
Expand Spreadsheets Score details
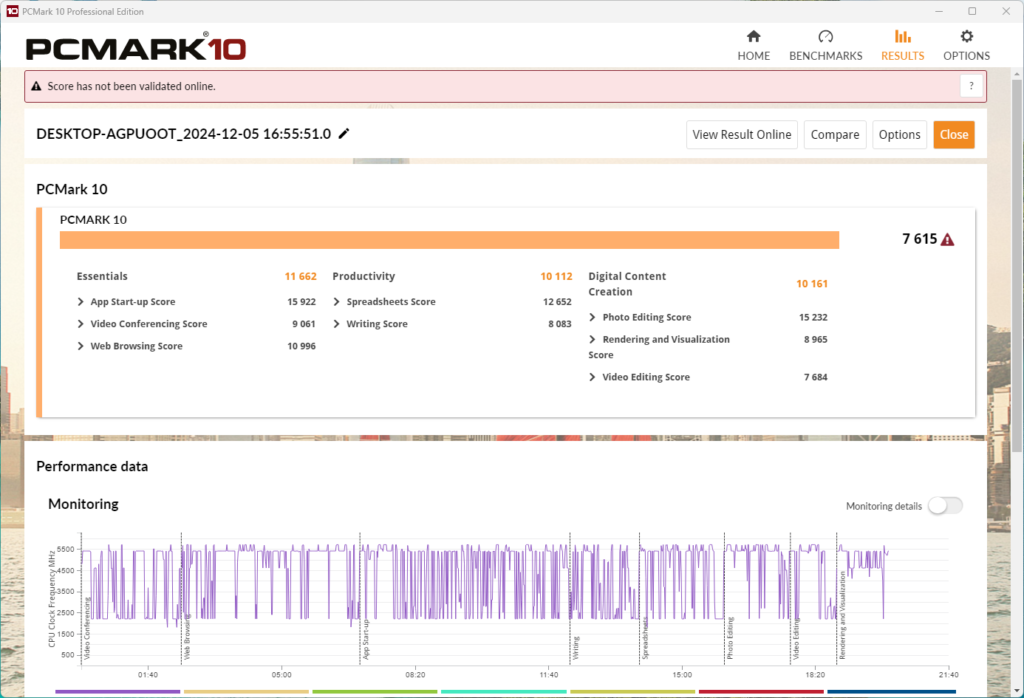coord(336,302)
